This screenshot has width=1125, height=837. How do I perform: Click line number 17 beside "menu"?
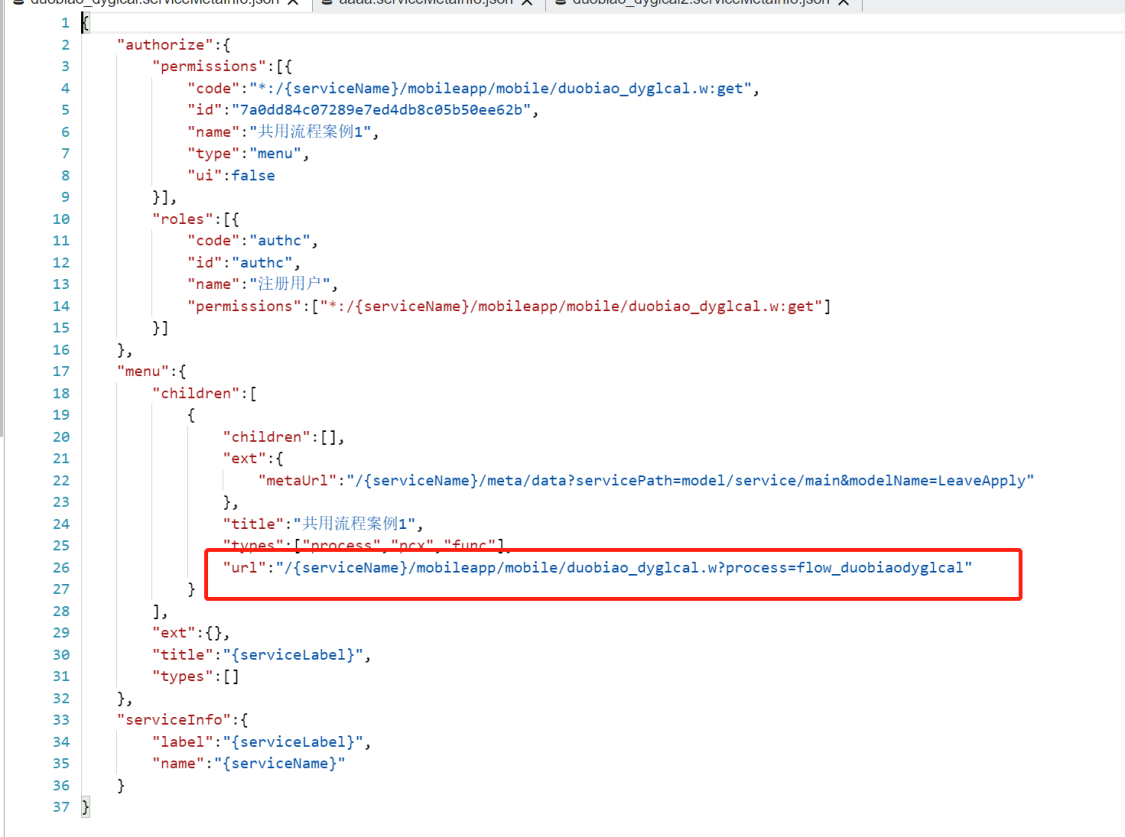(x=62, y=371)
